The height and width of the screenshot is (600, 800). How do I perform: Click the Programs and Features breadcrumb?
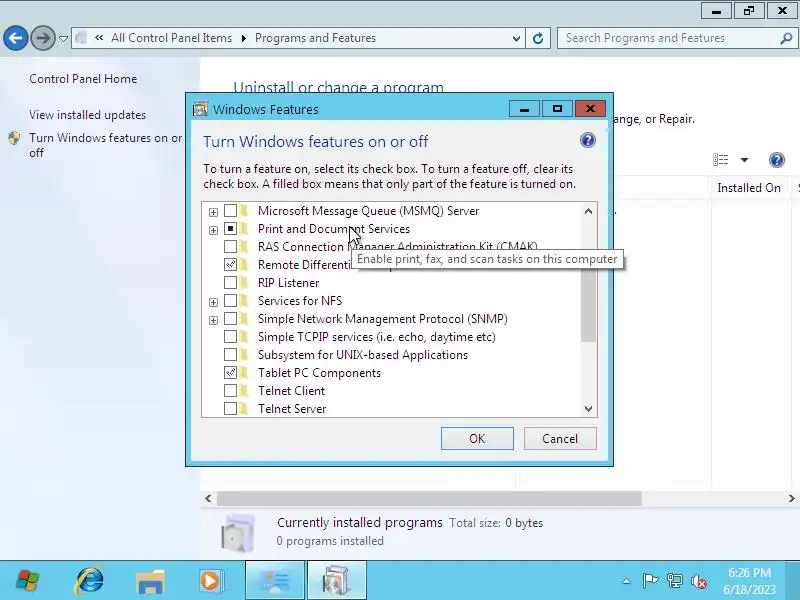pos(315,38)
